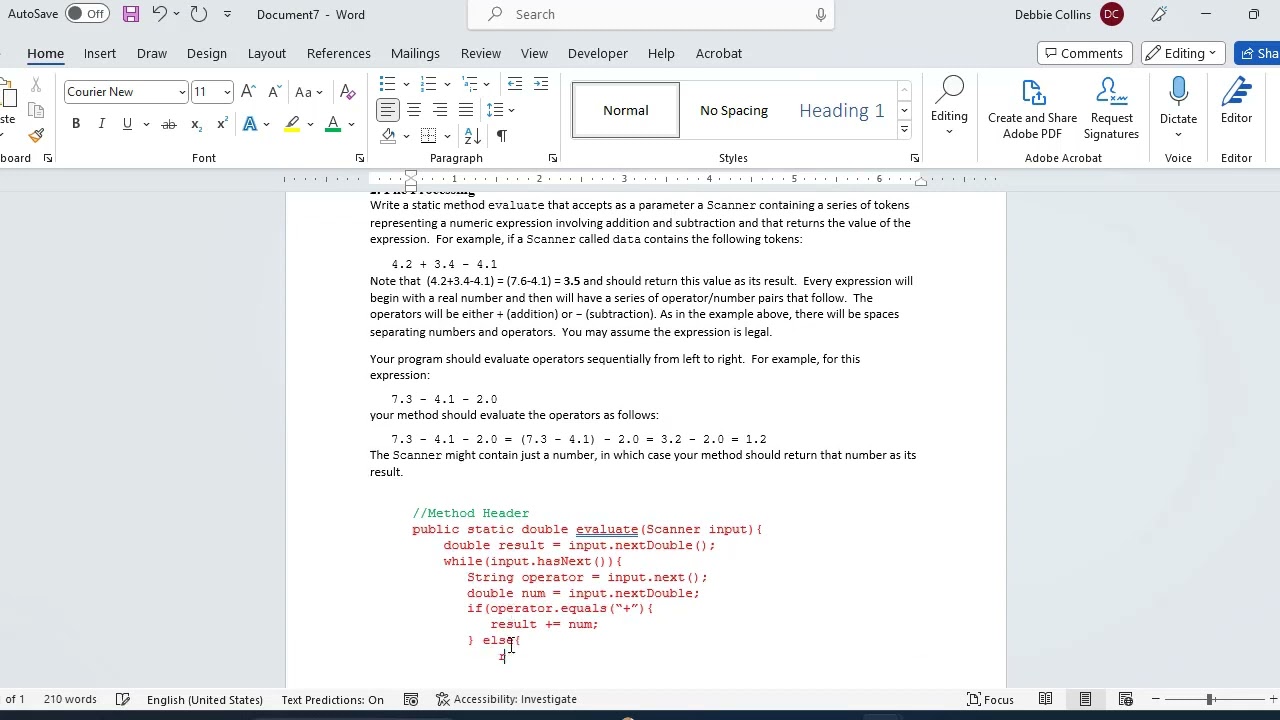Switch to Web Layout view icon
Screen dimensions: 1280x720
tap(1125, 699)
